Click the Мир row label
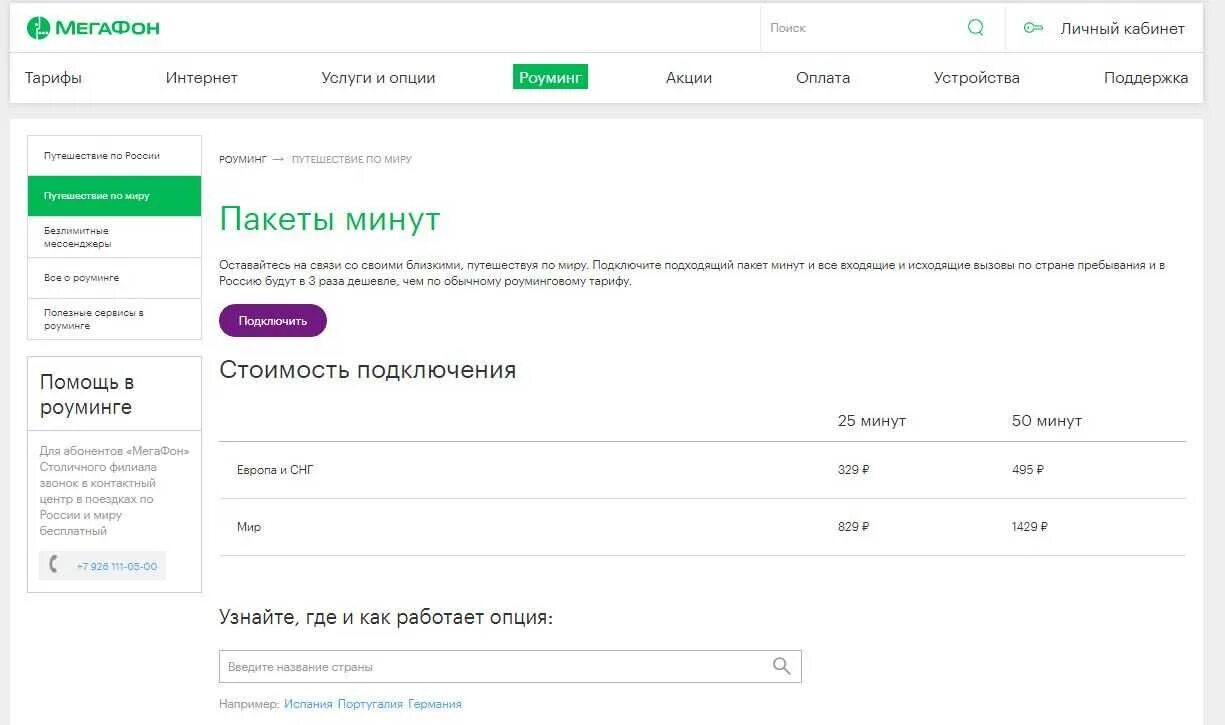This screenshot has height=725, width=1225. (249, 527)
